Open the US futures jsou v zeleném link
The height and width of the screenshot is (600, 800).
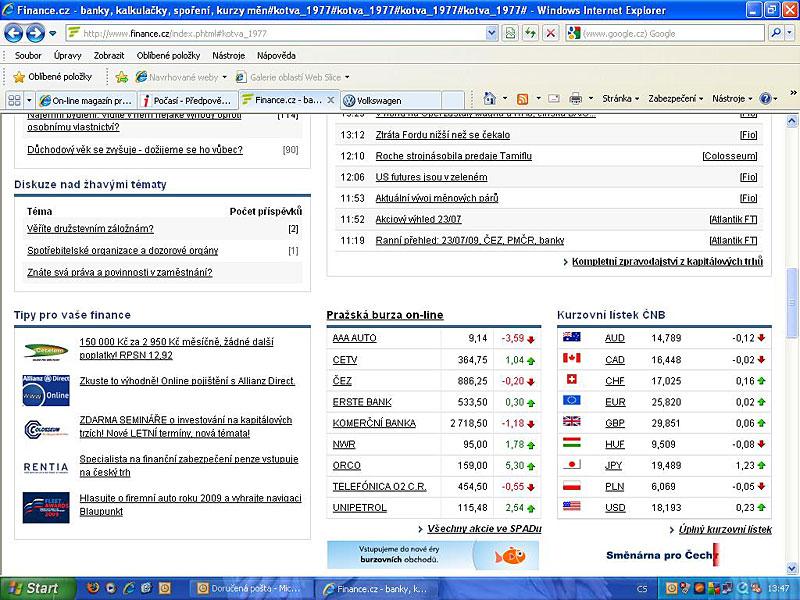pos(431,177)
